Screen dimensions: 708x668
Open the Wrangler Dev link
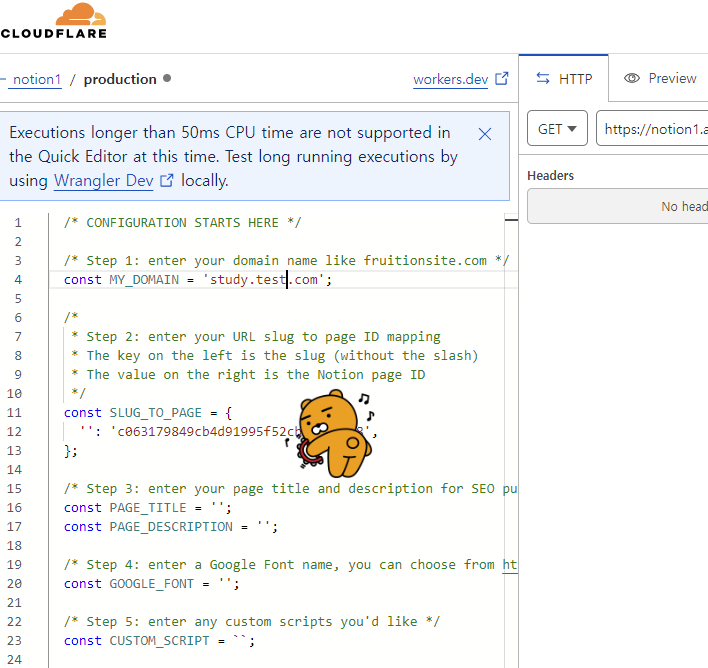click(x=103, y=181)
